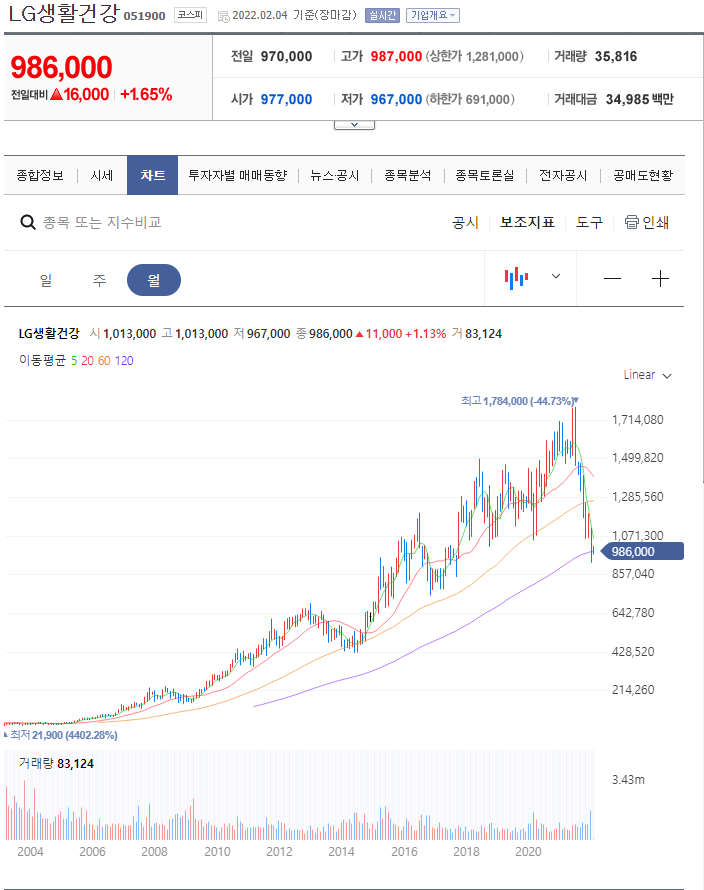Zoom out chart with minus icon
Viewport: 704px width, 890px height.
click(x=612, y=279)
